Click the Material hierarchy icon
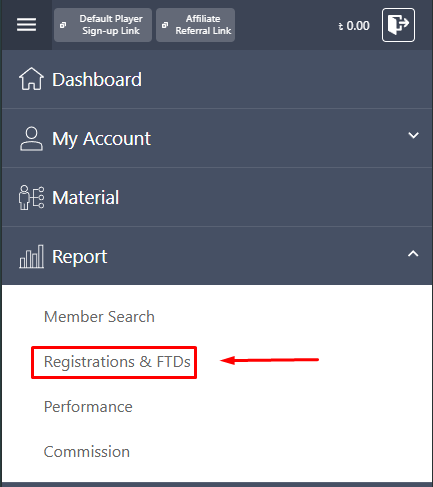The image size is (433, 487). click(x=31, y=197)
